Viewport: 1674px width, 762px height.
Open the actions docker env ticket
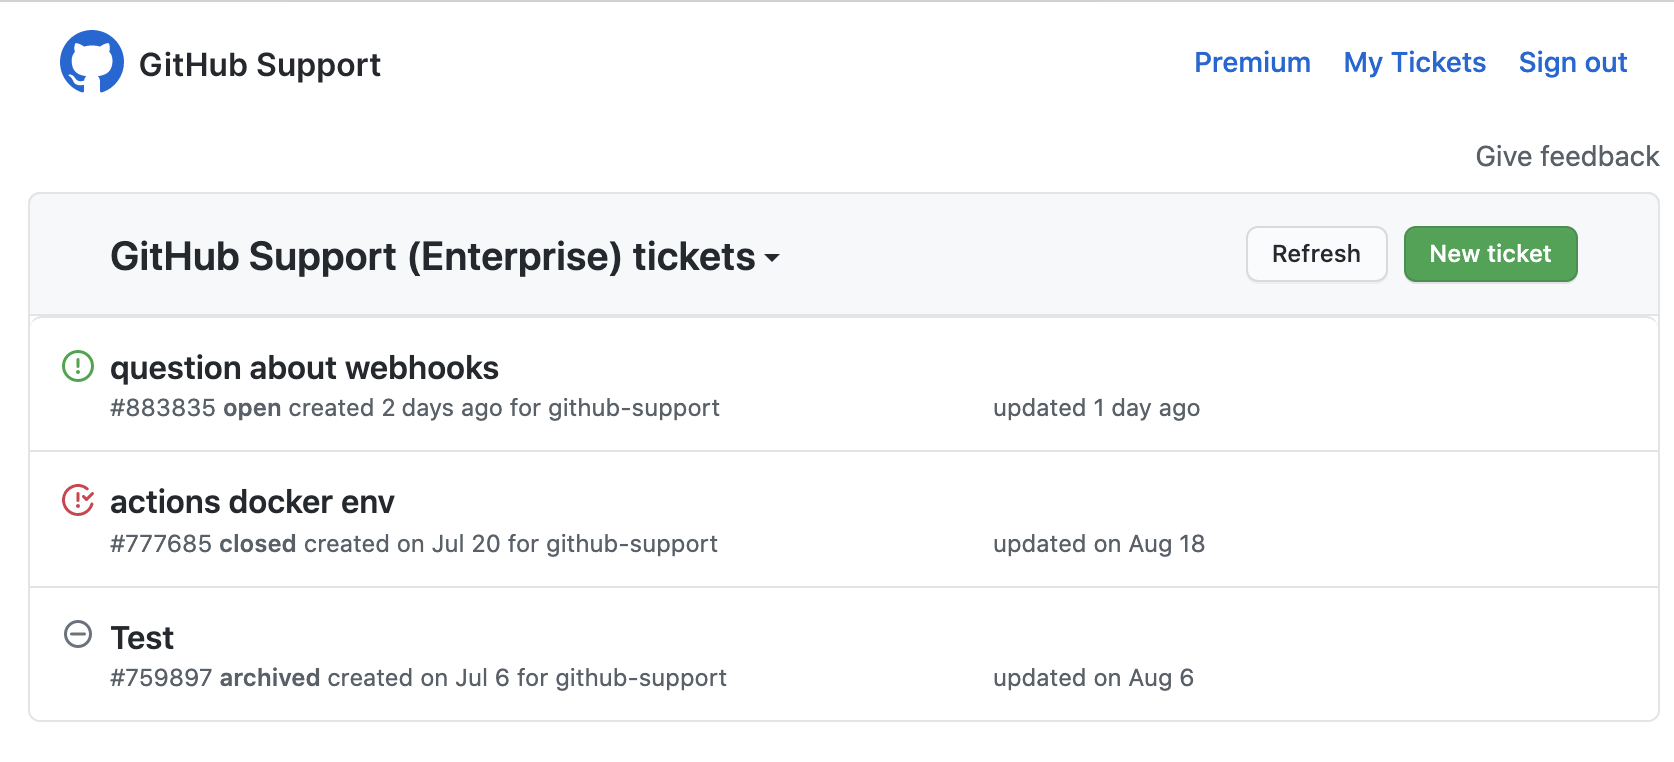pyautogui.click(x=252, y=501)
